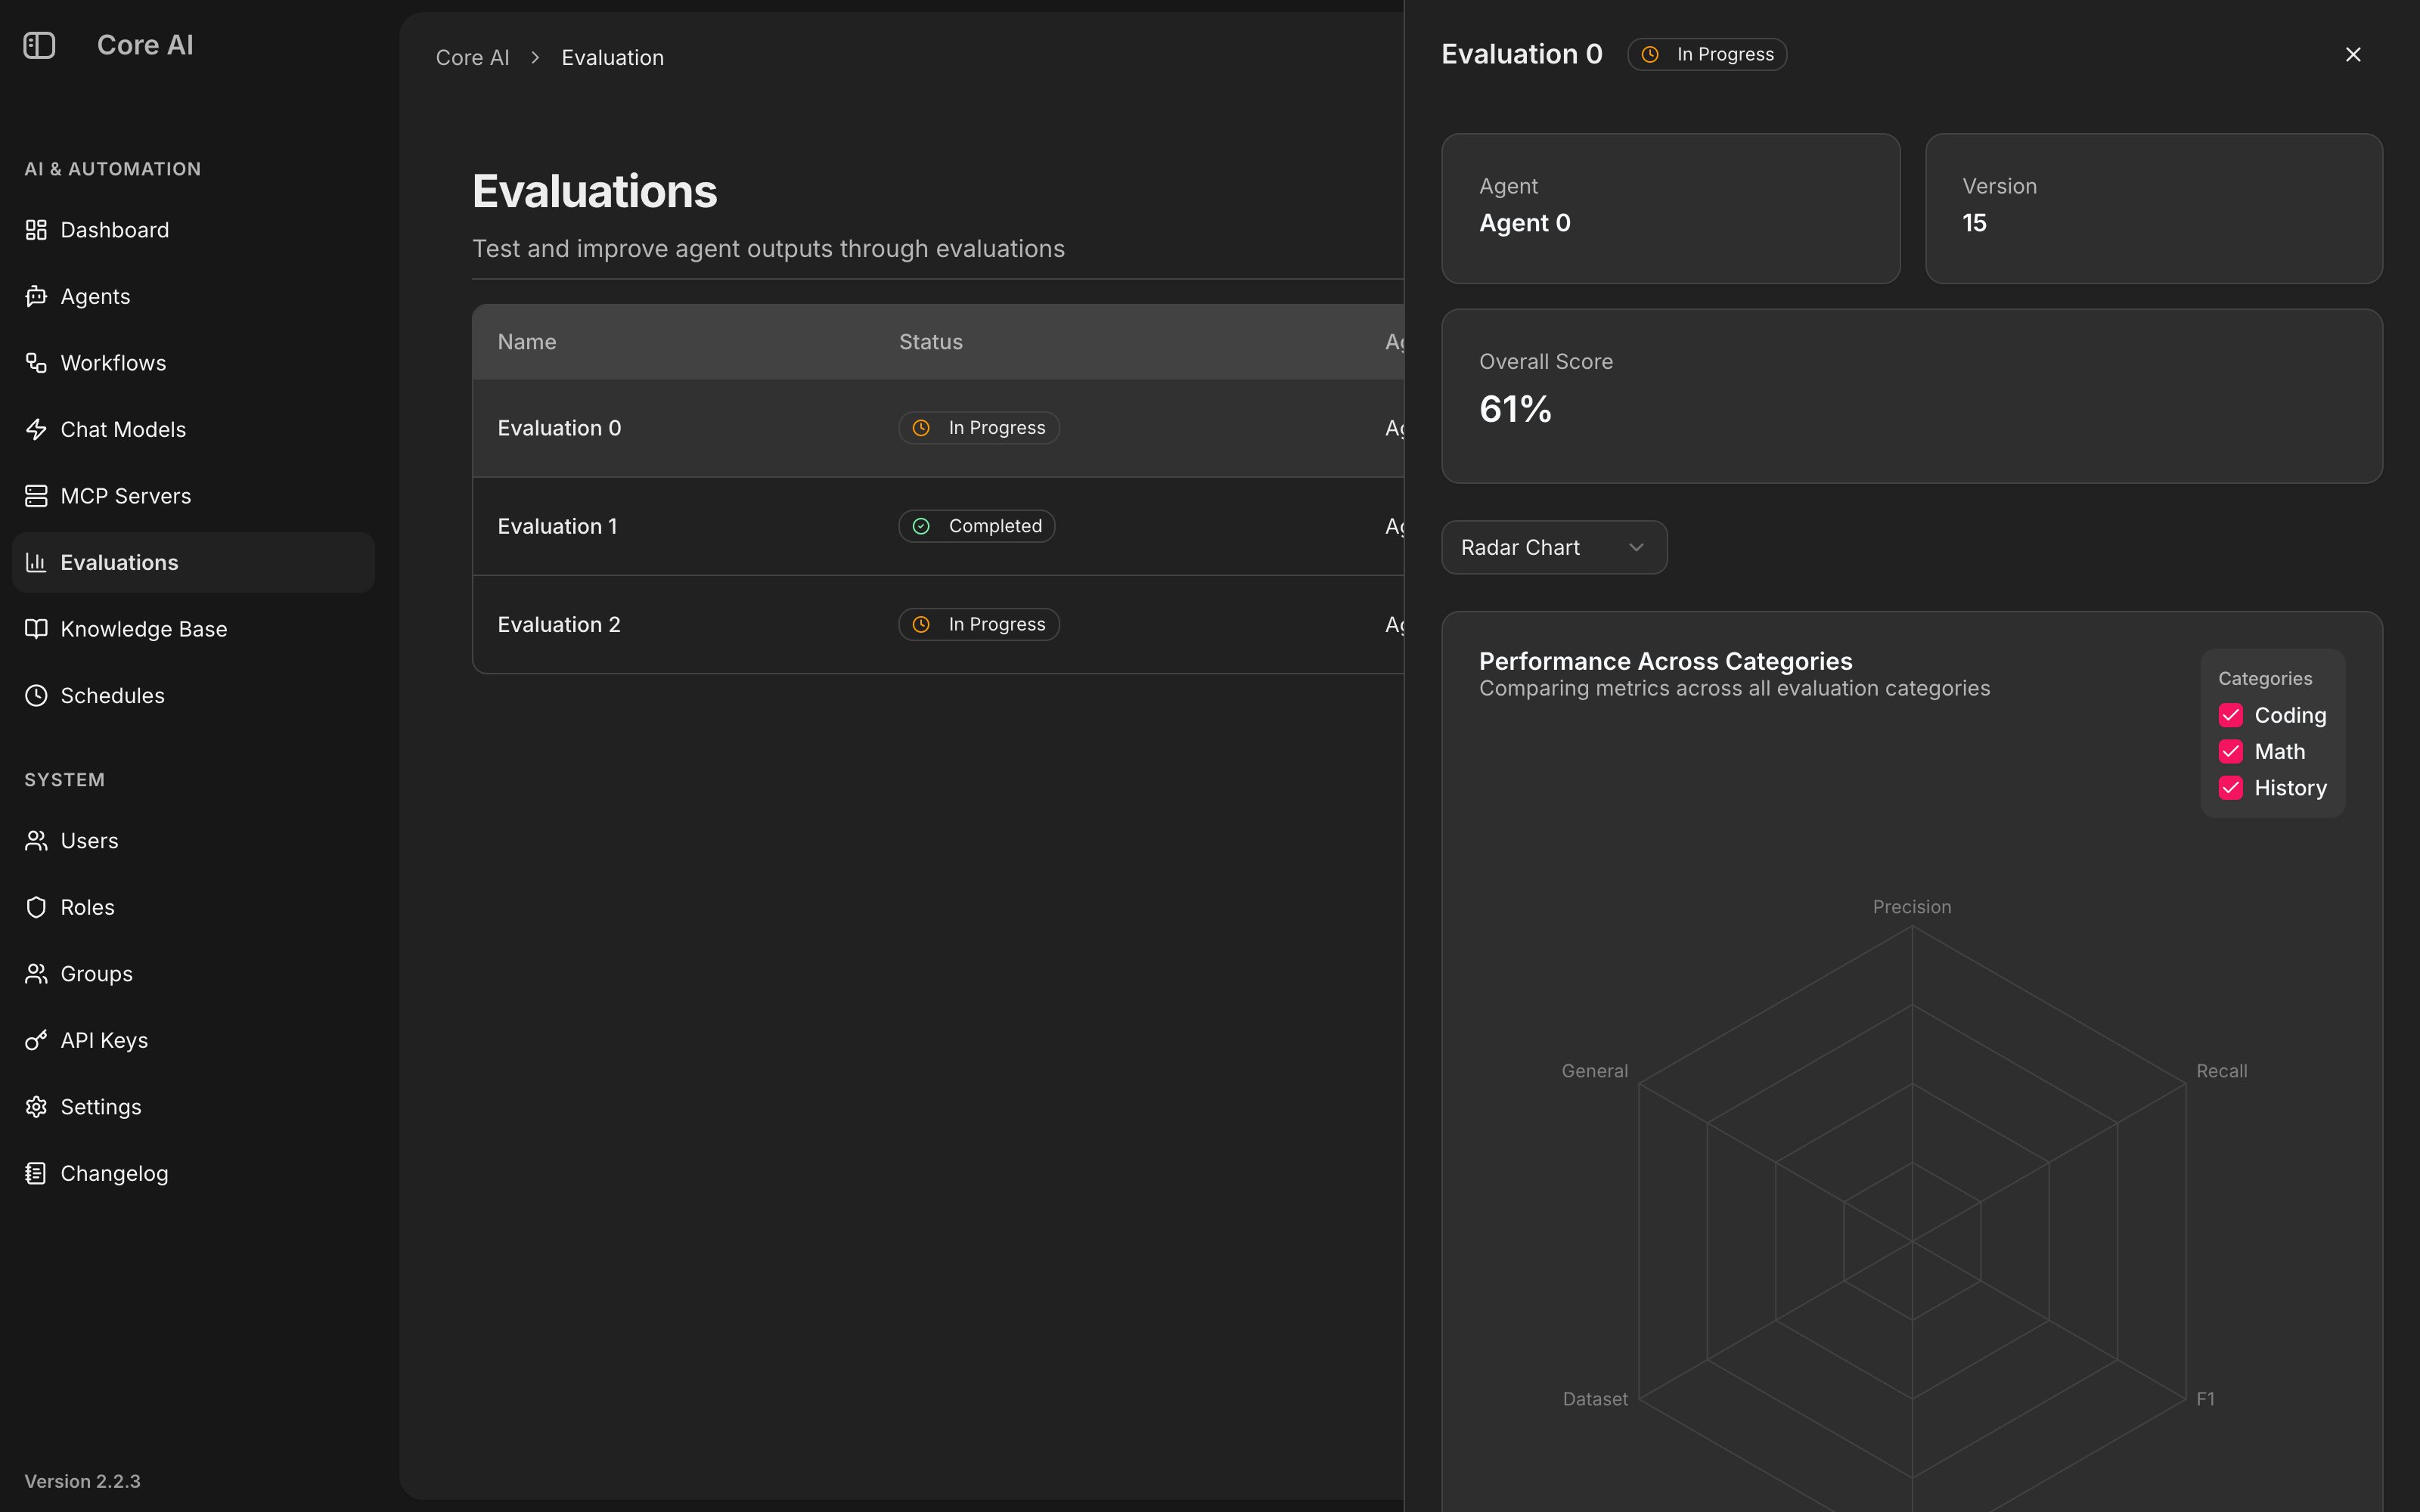Click the Precision axis label on radar chart

[x=1912, y=907]
